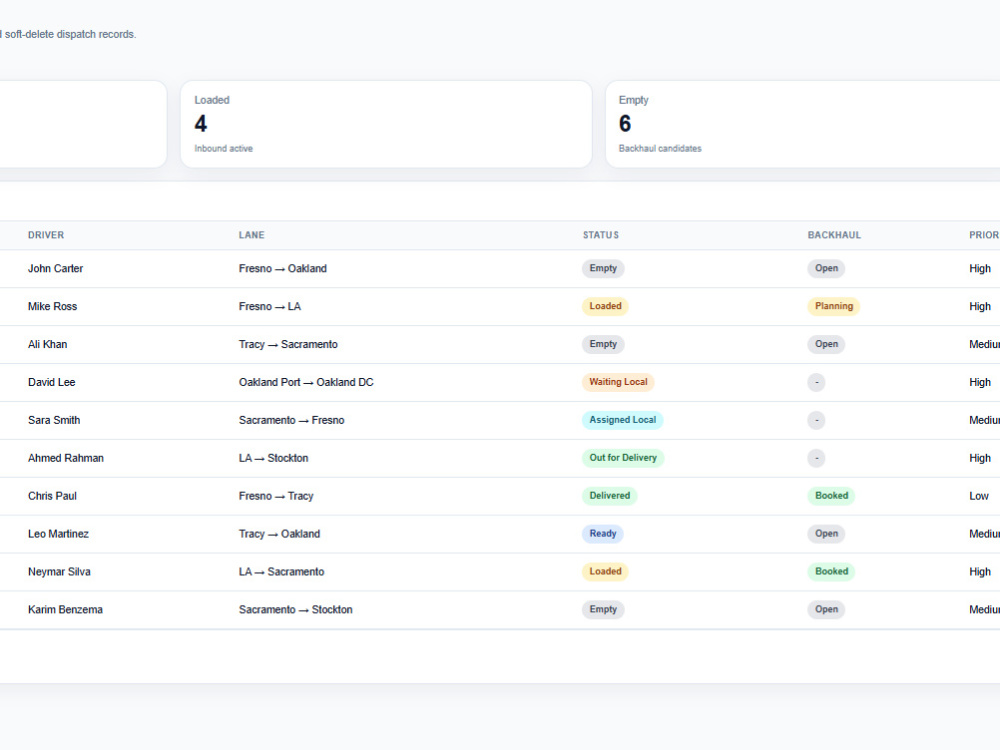The image size is (1000, 750).
Task: Click the Sacramento → Fresno lane
Action: coord(291,420)
